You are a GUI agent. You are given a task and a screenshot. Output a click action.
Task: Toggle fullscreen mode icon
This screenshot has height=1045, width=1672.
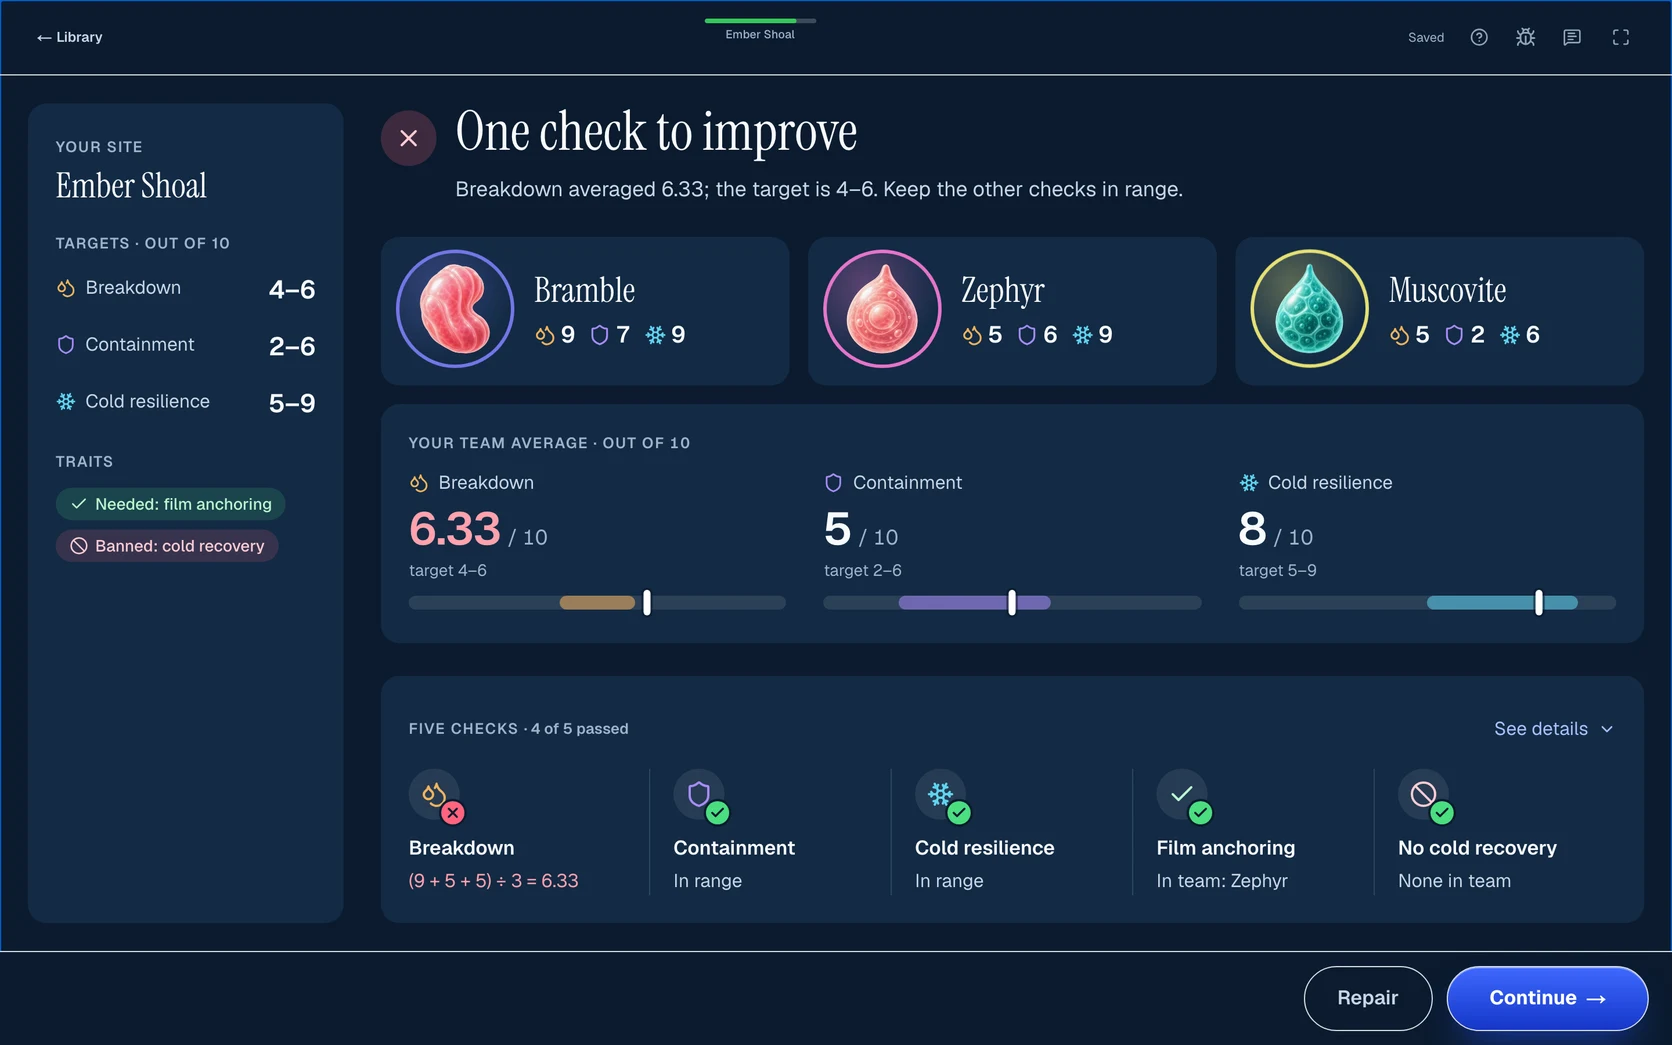click(1621, 37)
